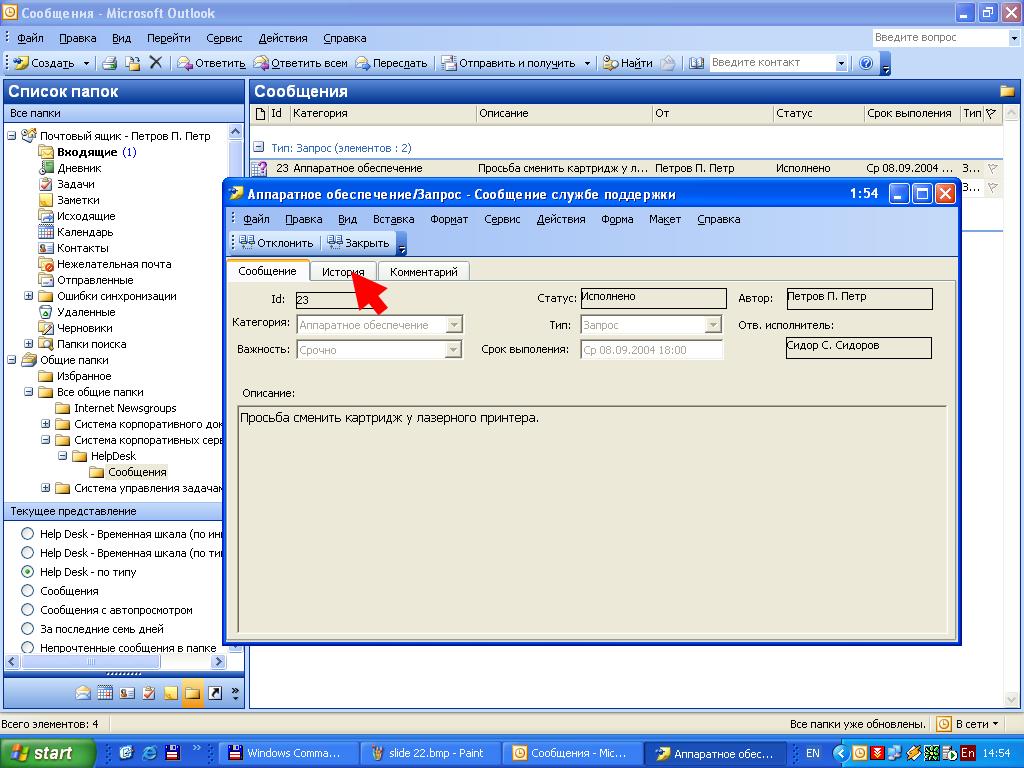
Task: Switch to Mail with the envelope navigation icon
Action: [83, 693]
